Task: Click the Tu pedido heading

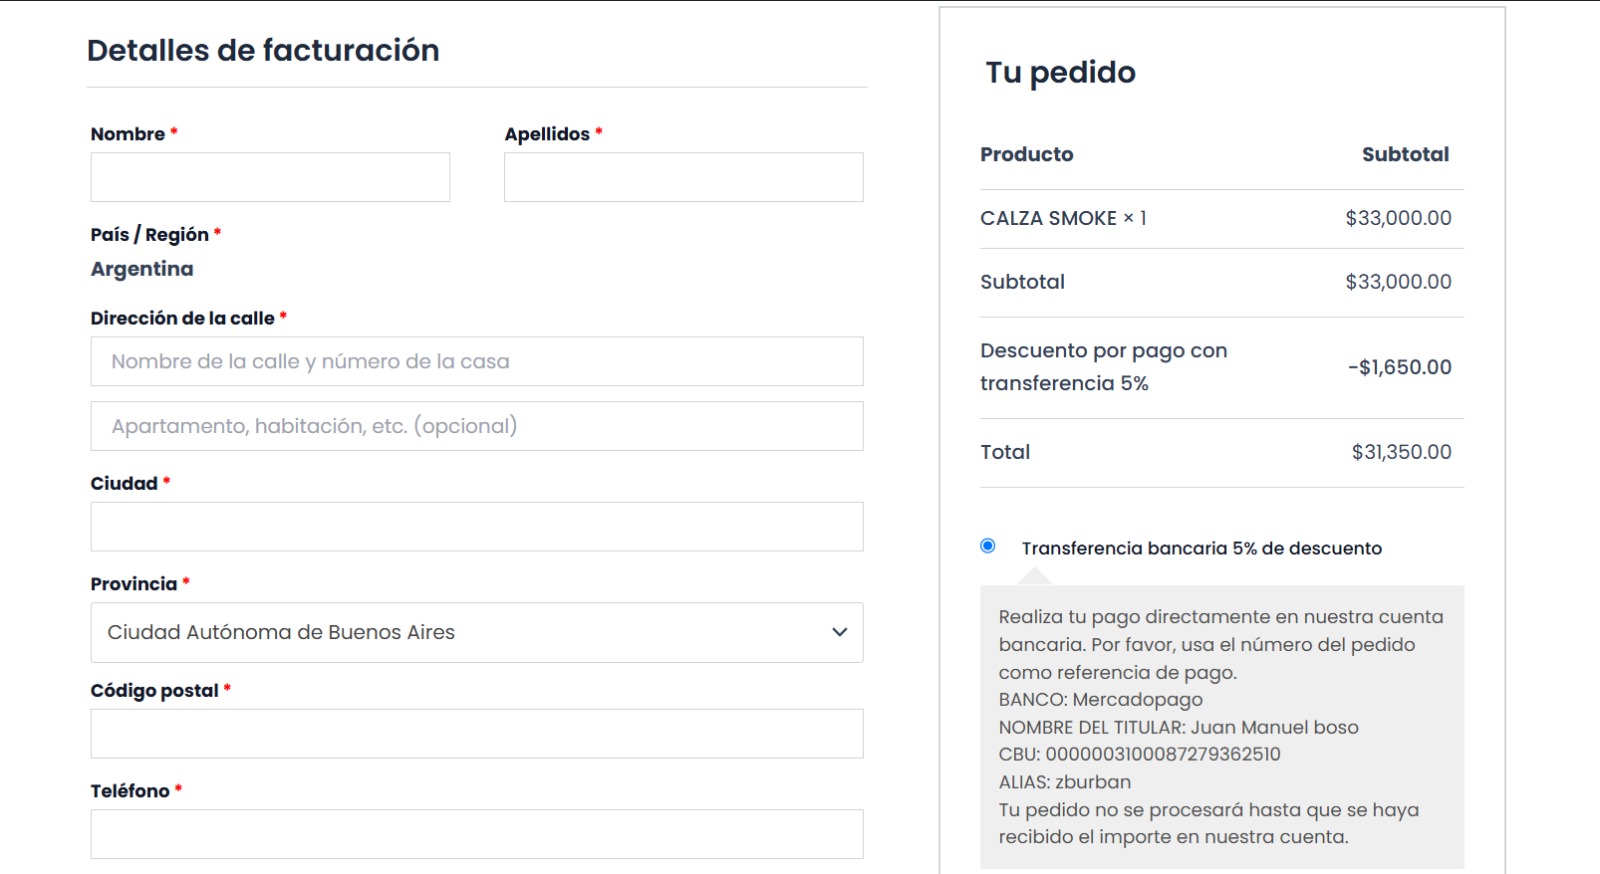Action: tap(1060, 72)
